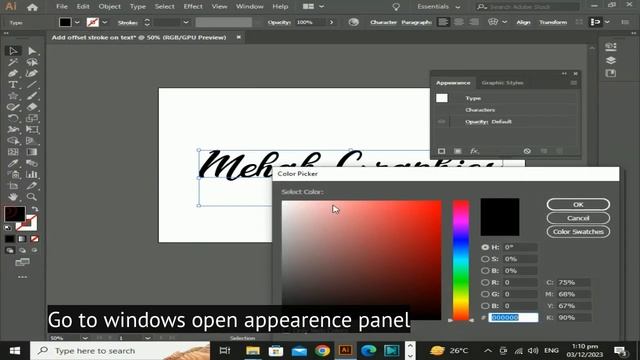The height and width of the screenshot is (360, 640).
Task: Select the Pen tool
Action: pos(13,73)
